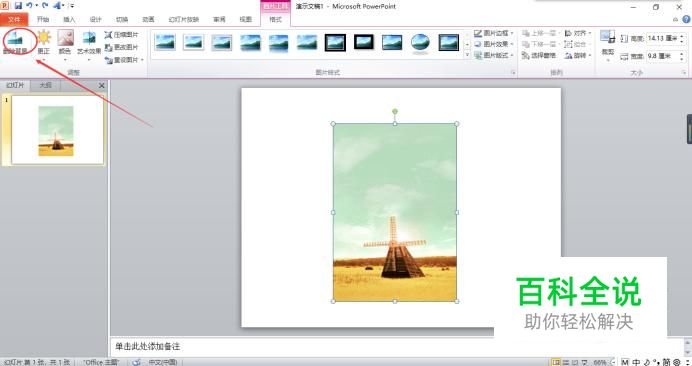Apply the Metal Frame picture style
Viewport: 692px width, 366px height.
coord(222,42)
